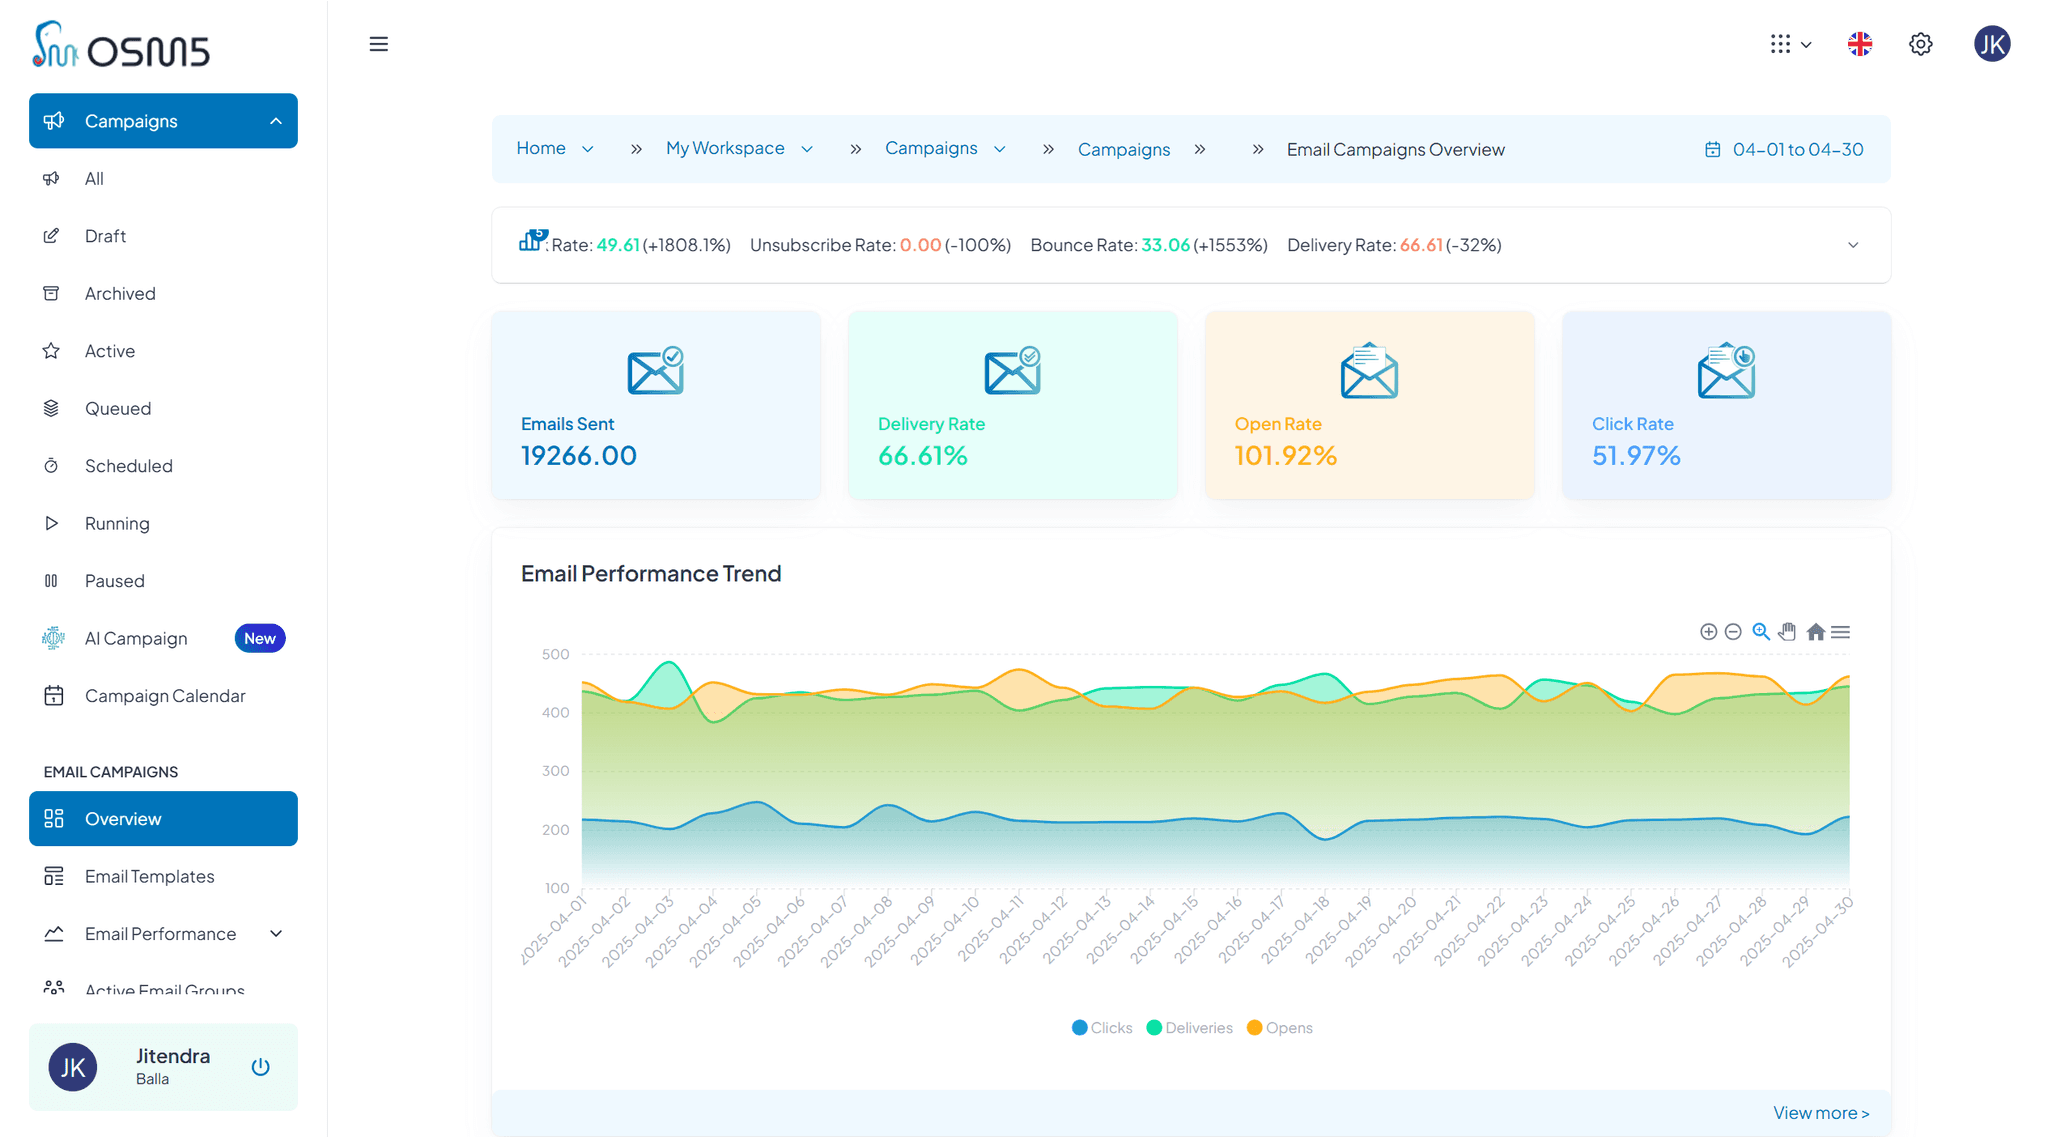Click the power logout icon

(260, 1067)
